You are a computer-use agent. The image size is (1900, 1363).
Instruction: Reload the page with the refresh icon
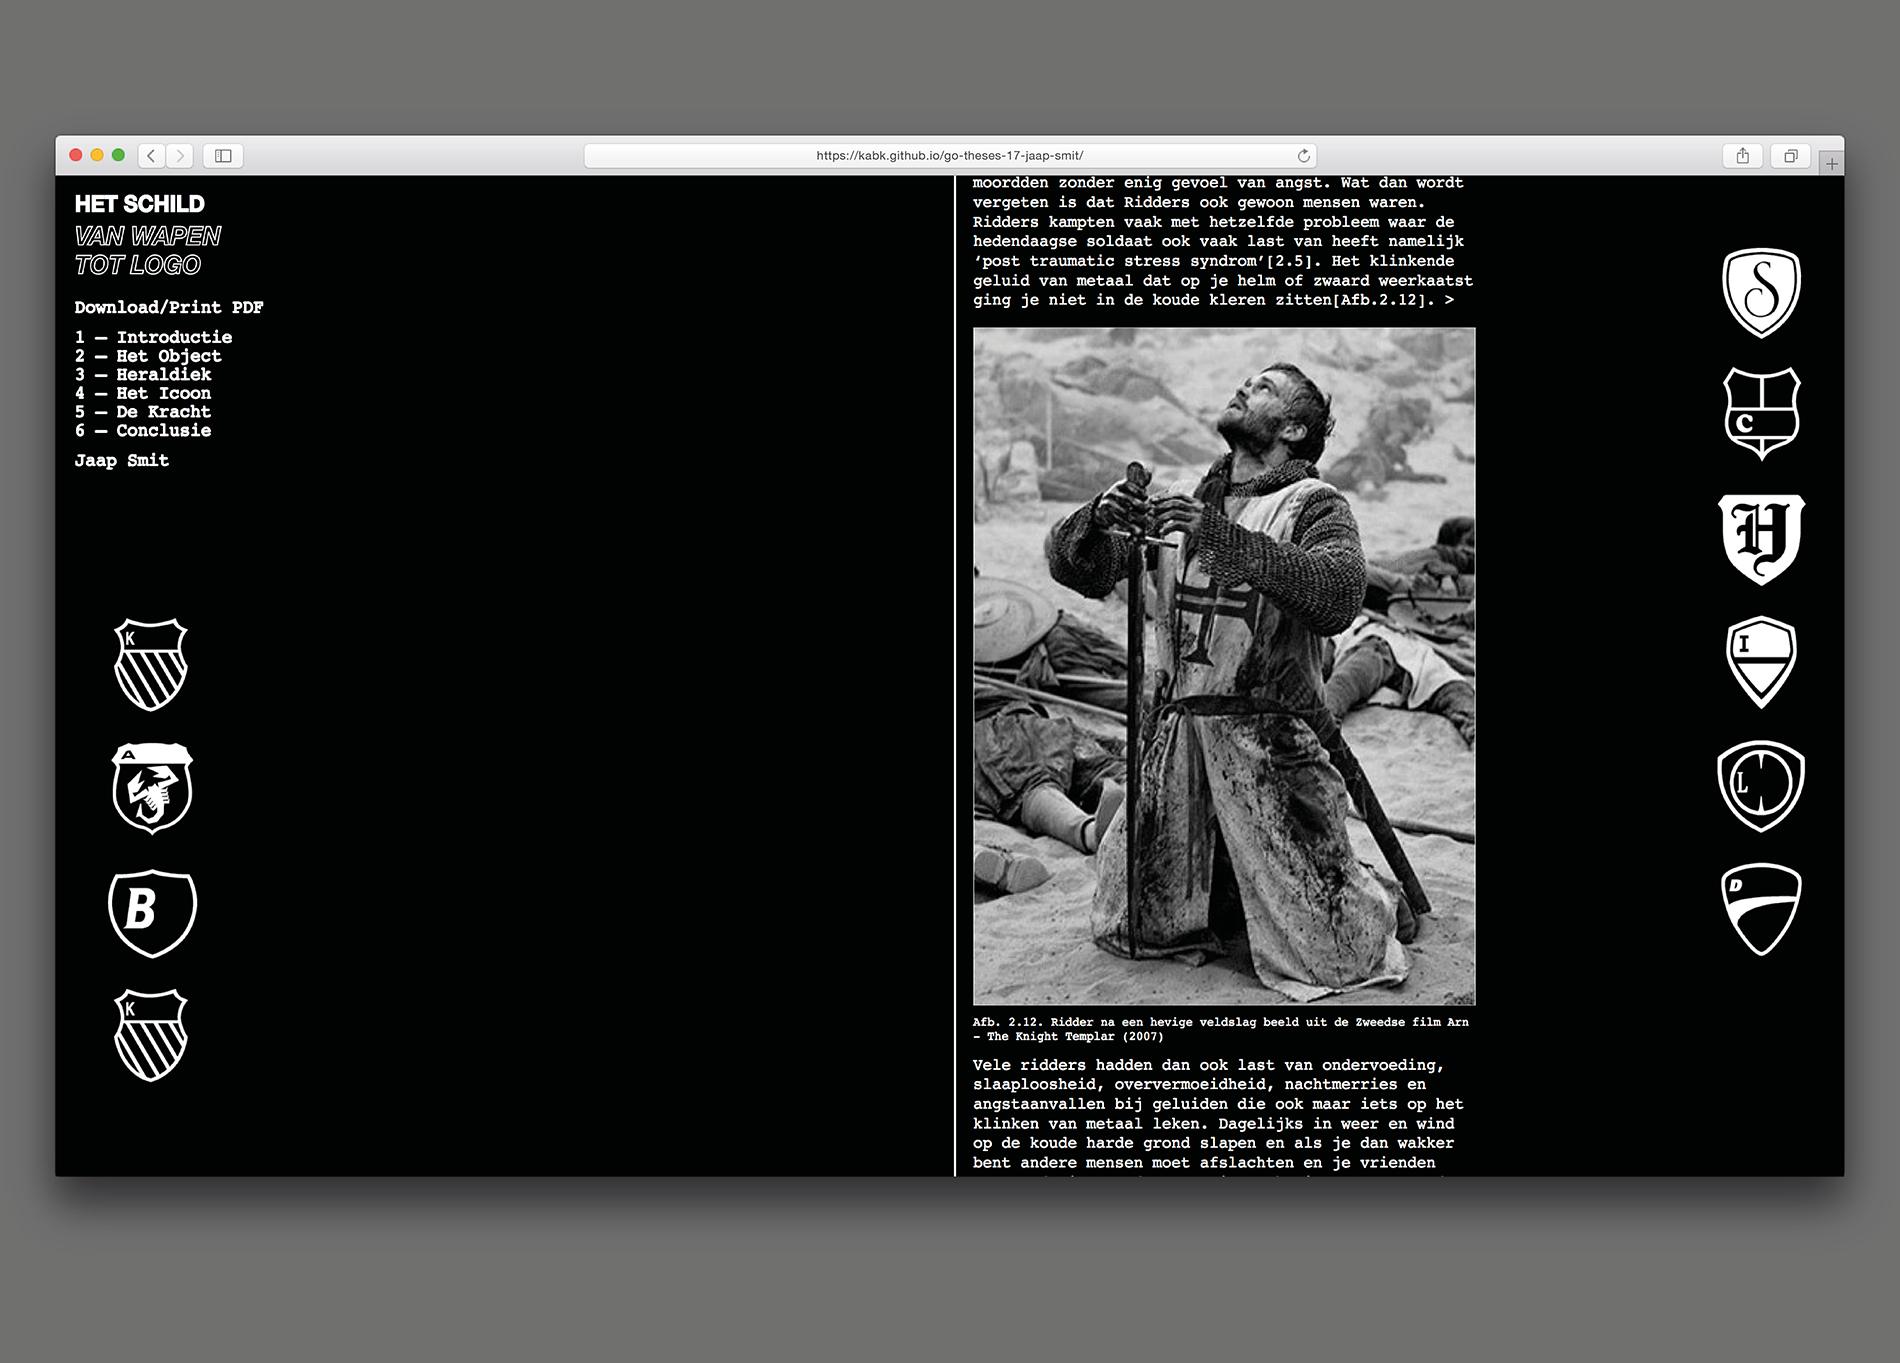[1303, 155]
